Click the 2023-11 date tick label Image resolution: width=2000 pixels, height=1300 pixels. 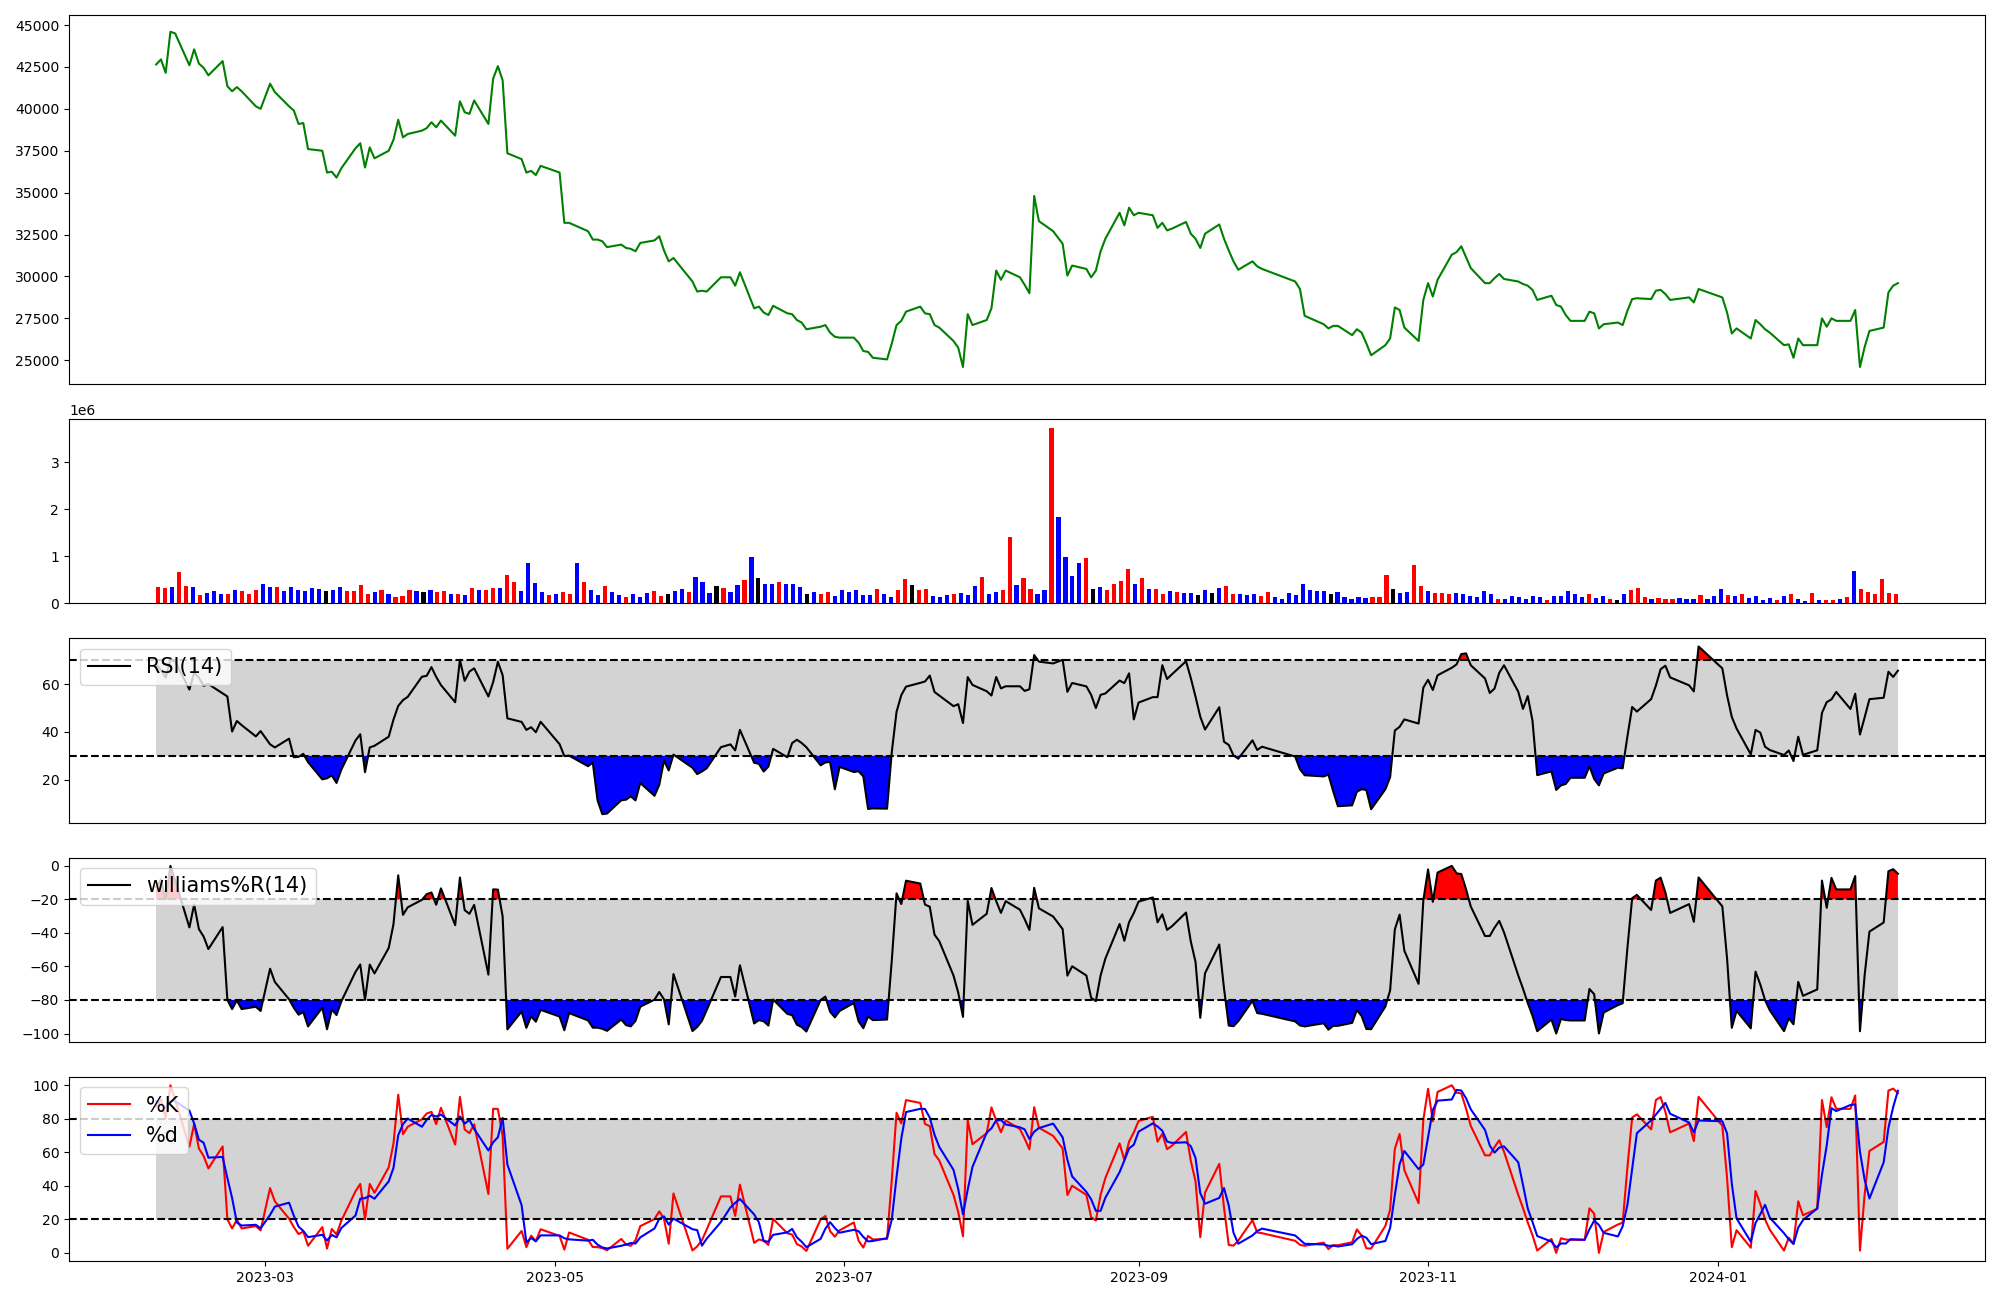point(1428,1277)
